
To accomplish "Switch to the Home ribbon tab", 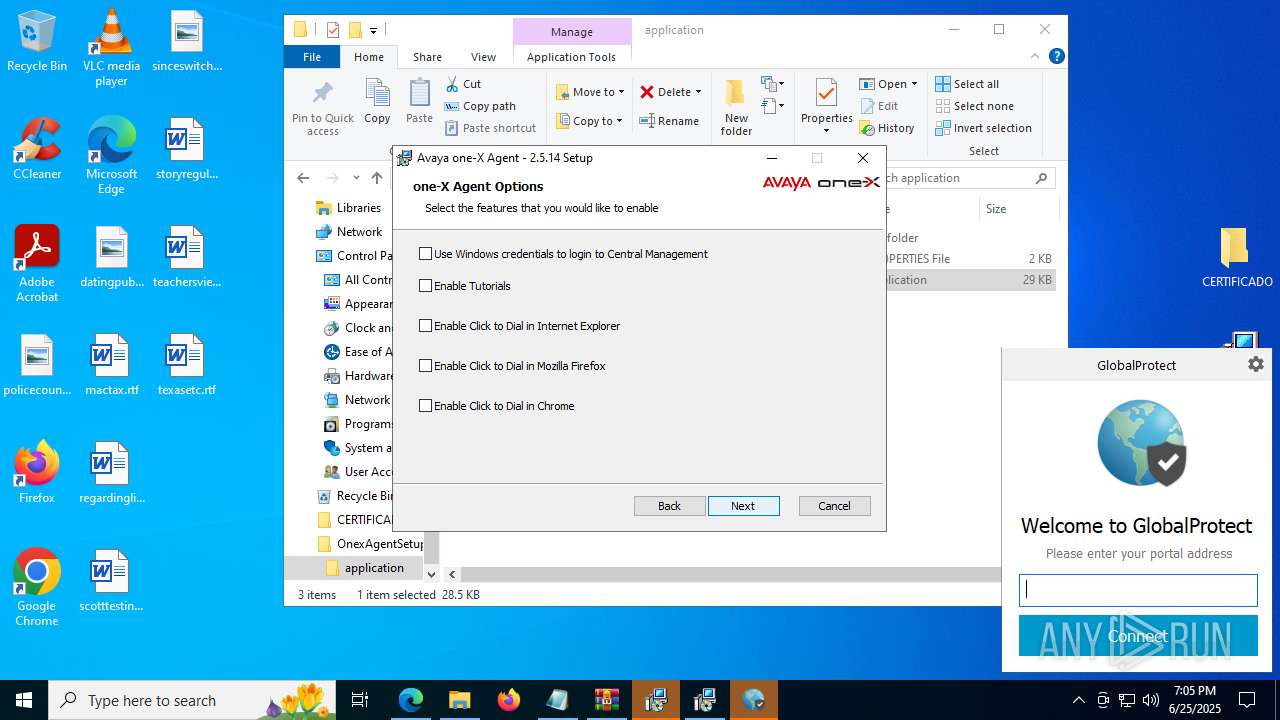I will pyautogui.click(x=369, y=57).
